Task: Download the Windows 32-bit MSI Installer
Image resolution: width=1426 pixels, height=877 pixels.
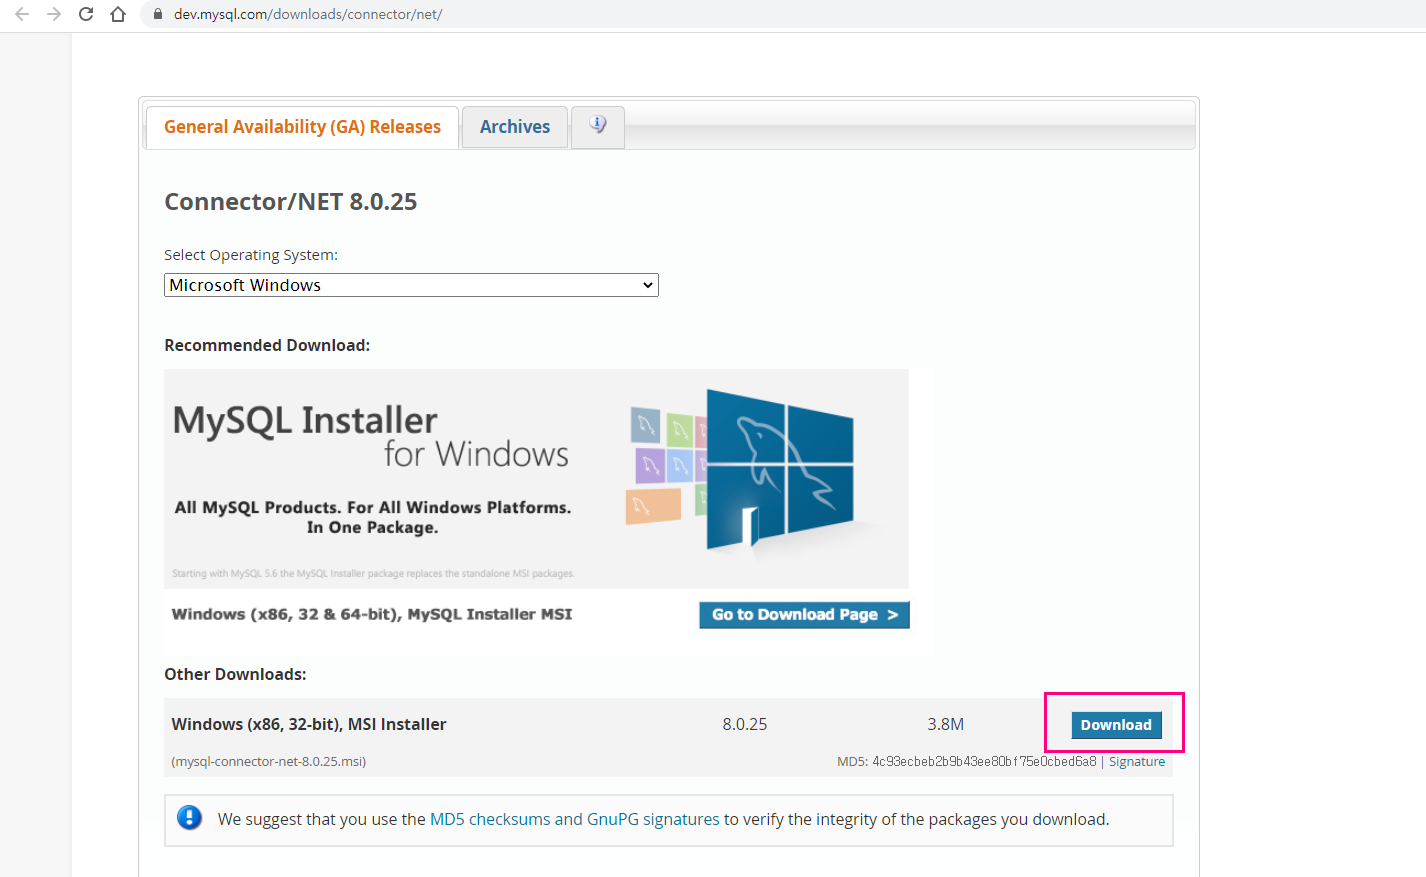Action: tap(1116, 725)
